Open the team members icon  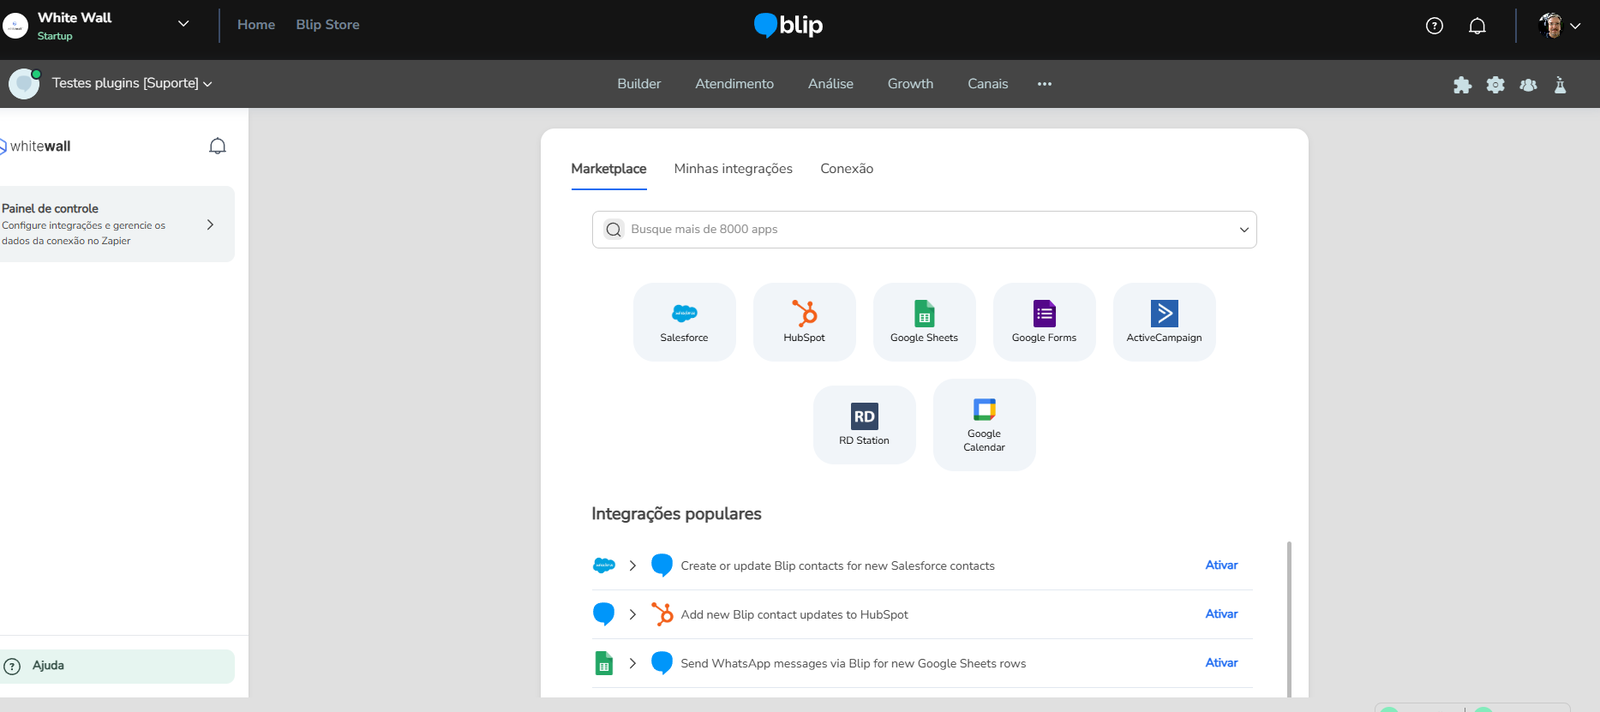pyautogui.click(x=1528, y=85)
